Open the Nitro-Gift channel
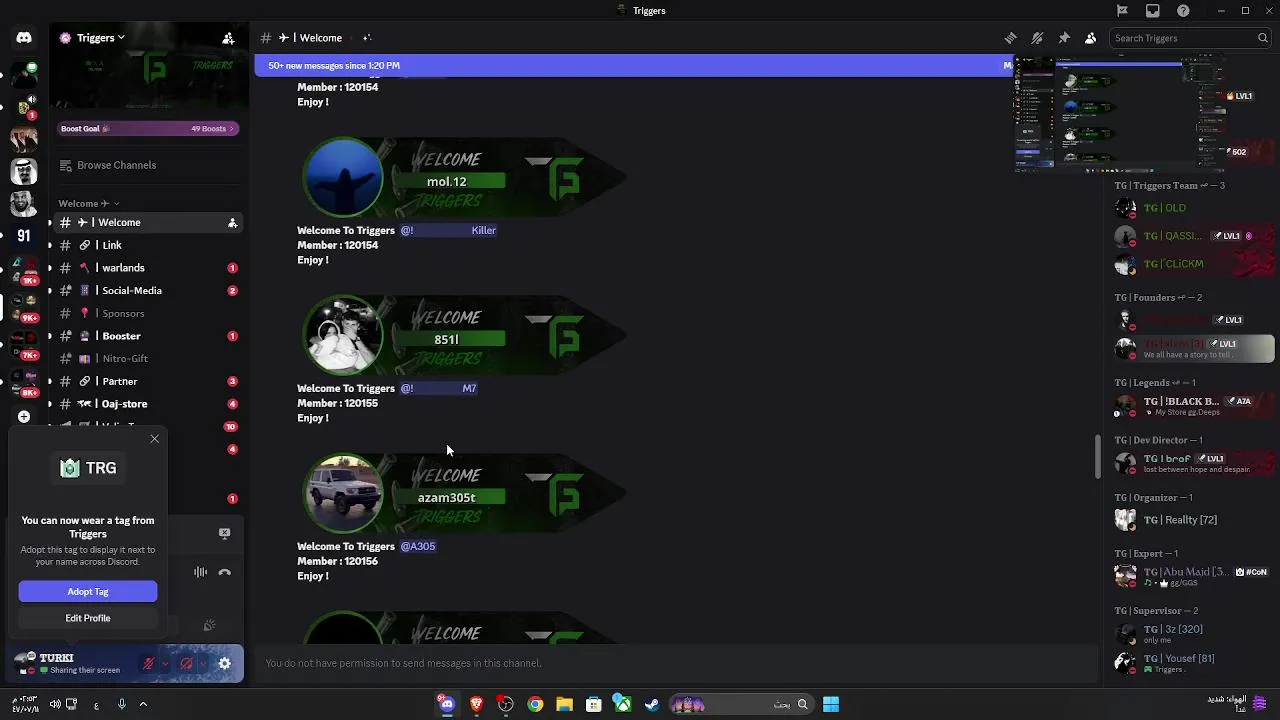 coord(146,358)
